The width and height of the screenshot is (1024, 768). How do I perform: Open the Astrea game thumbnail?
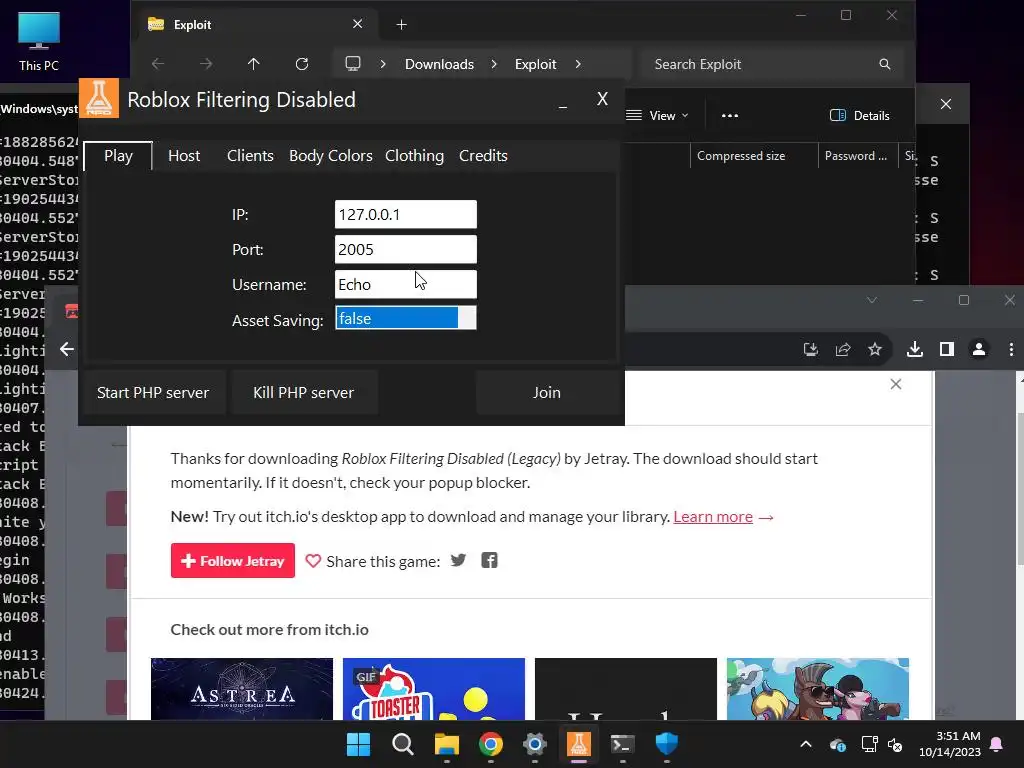242,689
